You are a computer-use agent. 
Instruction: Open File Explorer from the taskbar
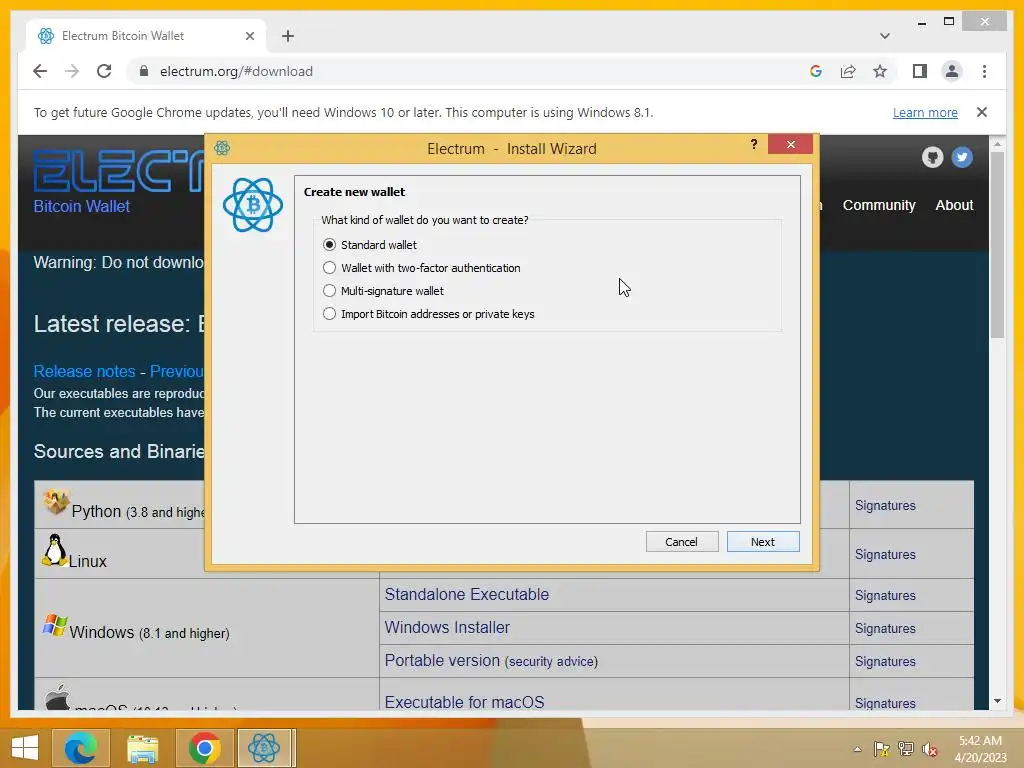coord(142,748)
